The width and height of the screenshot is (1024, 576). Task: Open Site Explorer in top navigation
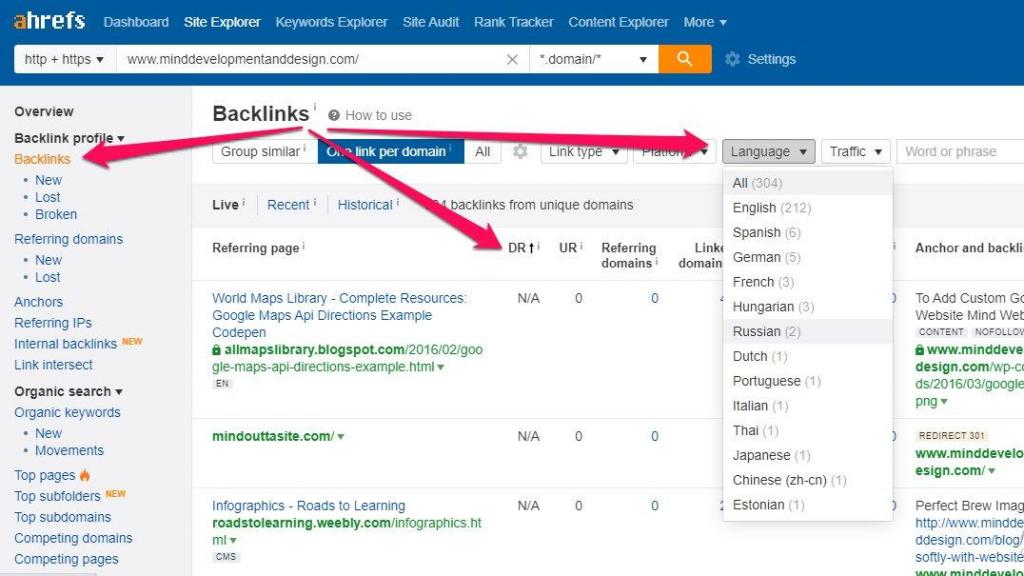pyautogui.click(x=222, y=22)
